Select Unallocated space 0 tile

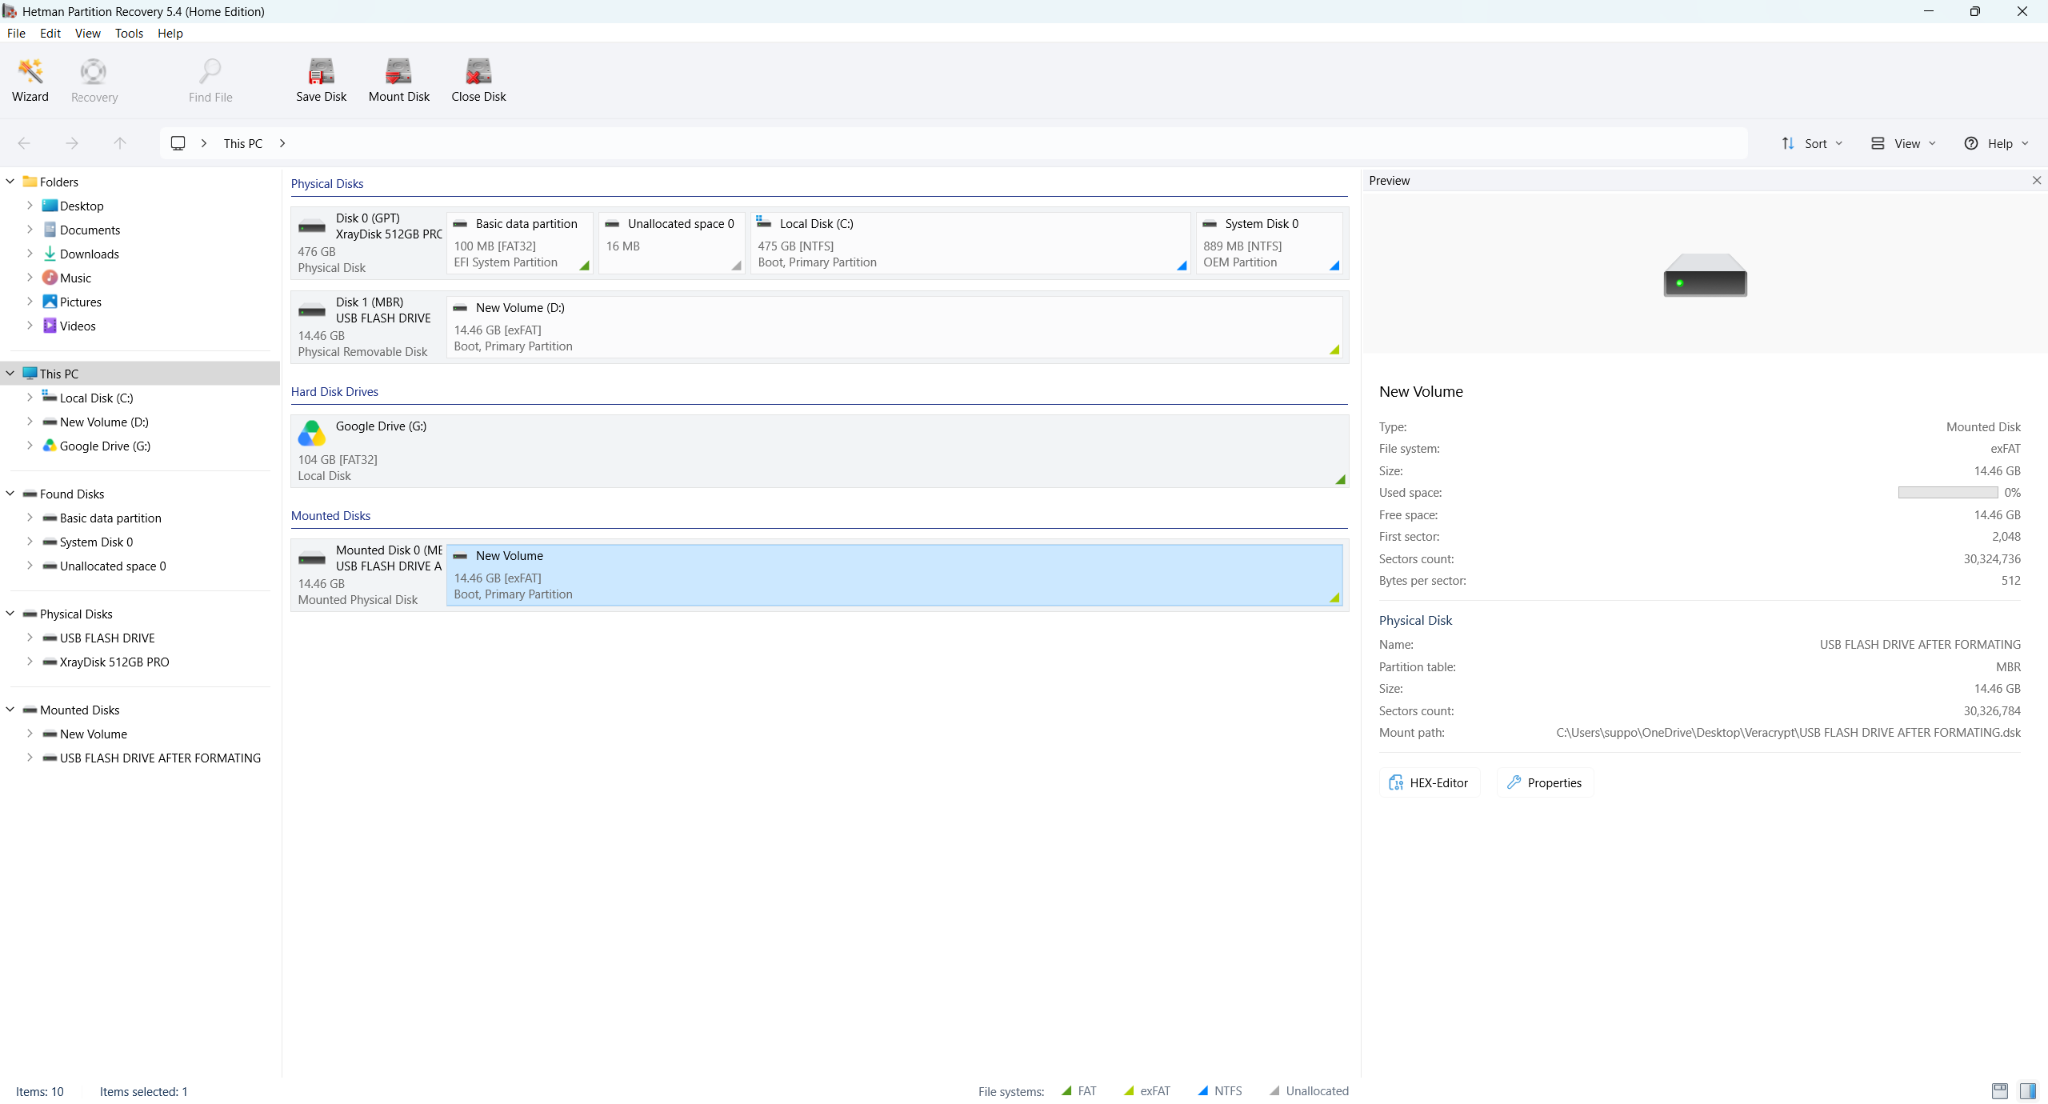click(x=671, y=242)
